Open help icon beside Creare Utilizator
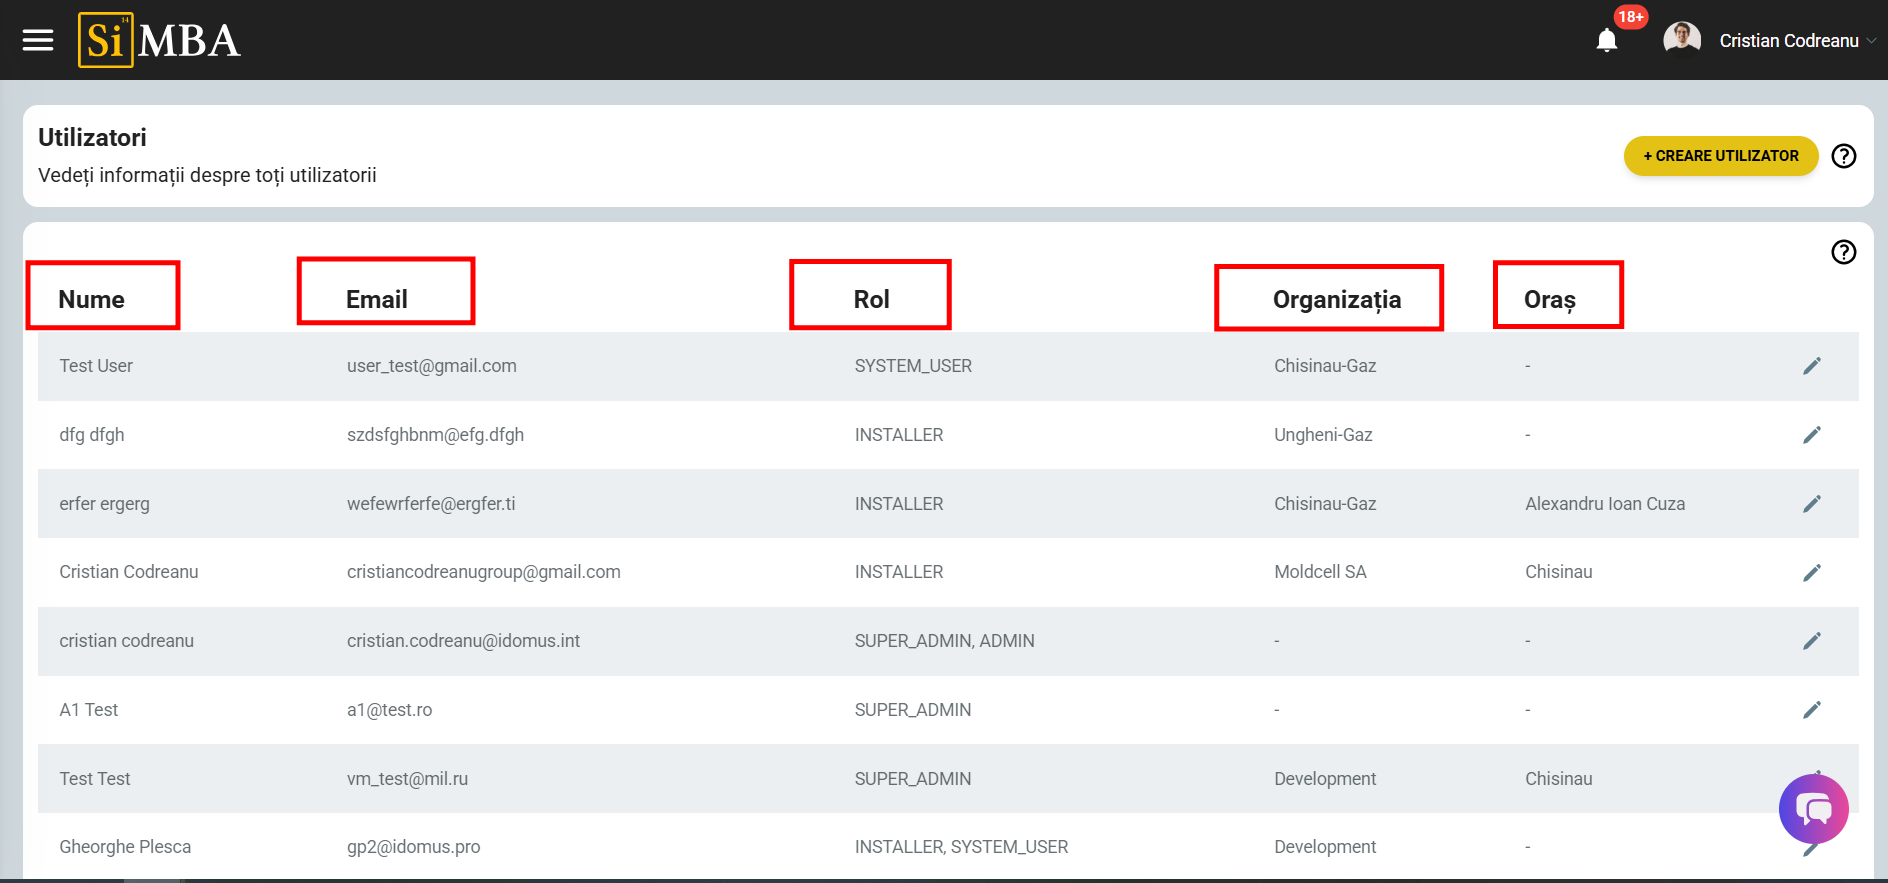 (1843, 156)
